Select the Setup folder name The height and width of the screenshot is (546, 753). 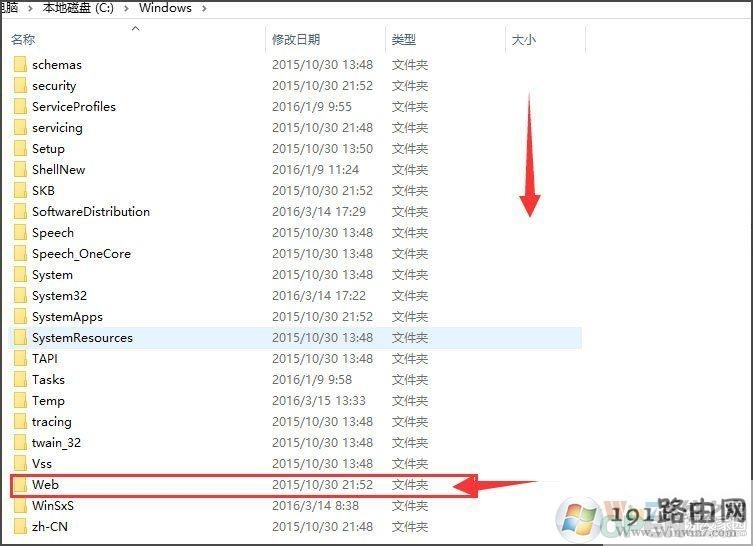click(48, 149)
